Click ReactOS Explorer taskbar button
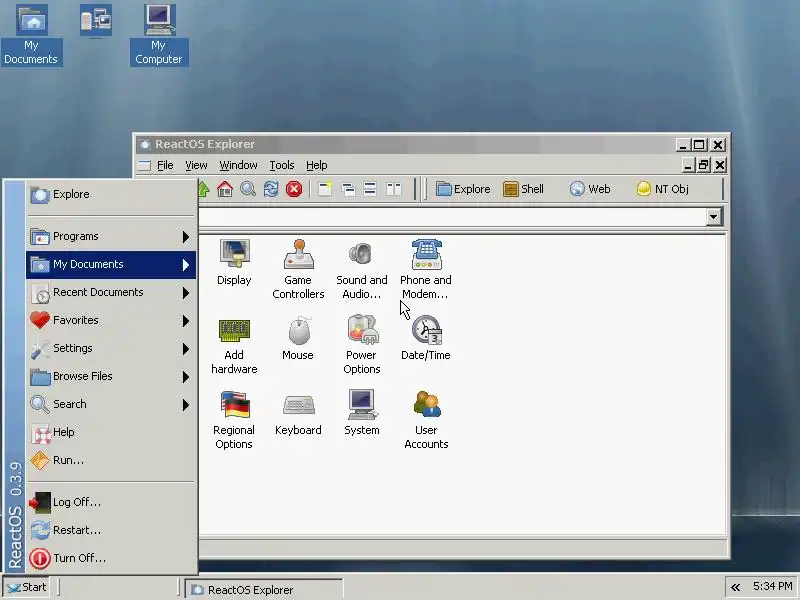 (x=263, y=590)
